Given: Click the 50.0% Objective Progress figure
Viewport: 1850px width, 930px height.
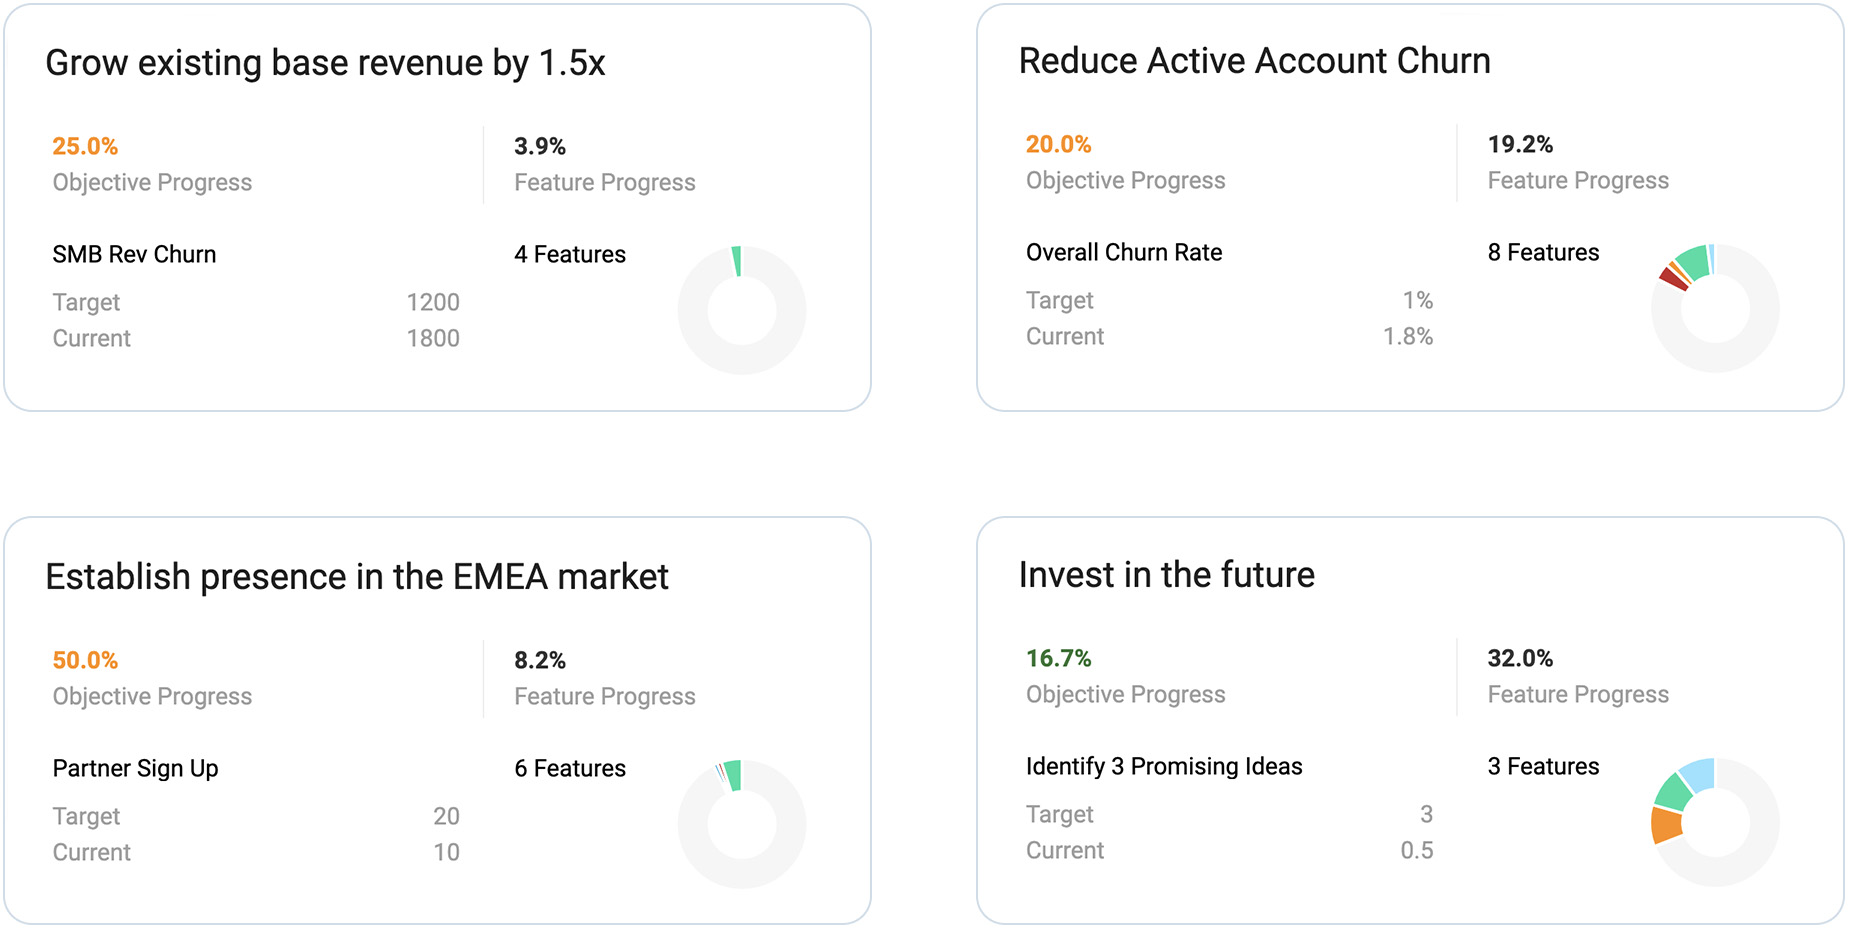Looking at the screenshot, I should coord(85,660).
